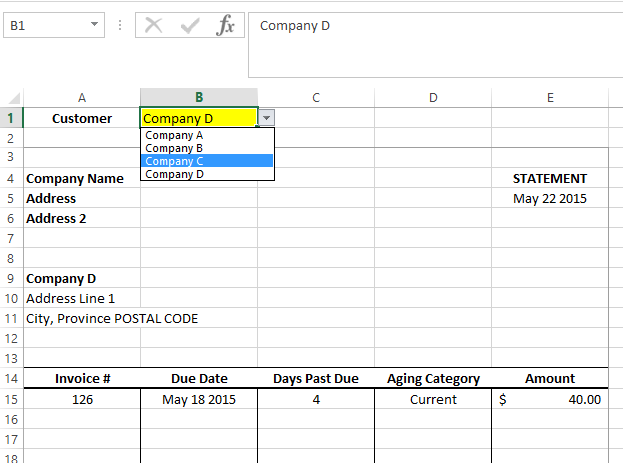The width and height of the screenshot is (623, 463).
Task: Select row 15 header
Action: coord(11,399)
